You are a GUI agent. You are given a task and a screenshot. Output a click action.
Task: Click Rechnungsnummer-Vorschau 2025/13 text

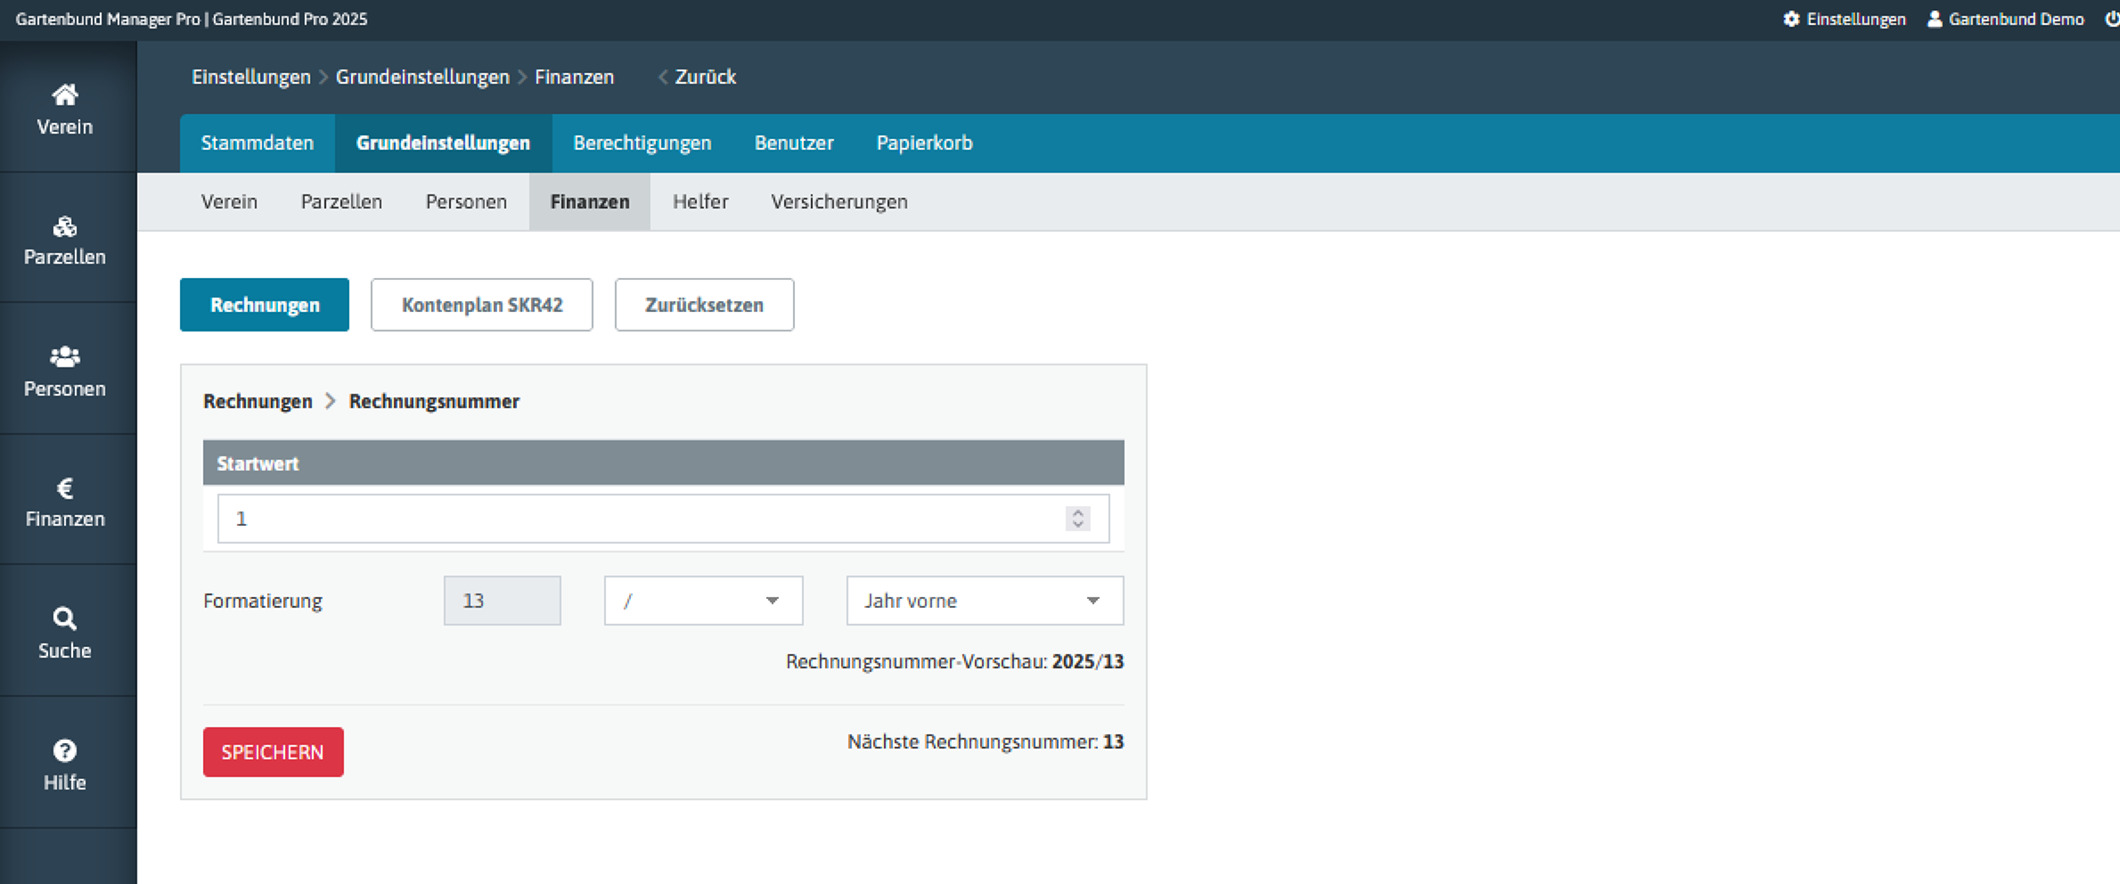coord(955,662)
